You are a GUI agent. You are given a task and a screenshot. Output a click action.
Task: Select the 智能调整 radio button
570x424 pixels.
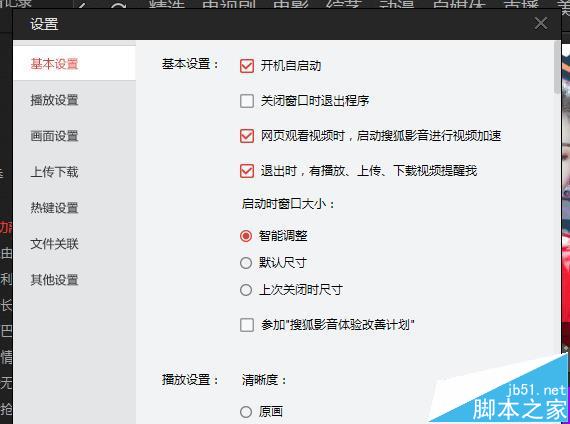[246, 236]
